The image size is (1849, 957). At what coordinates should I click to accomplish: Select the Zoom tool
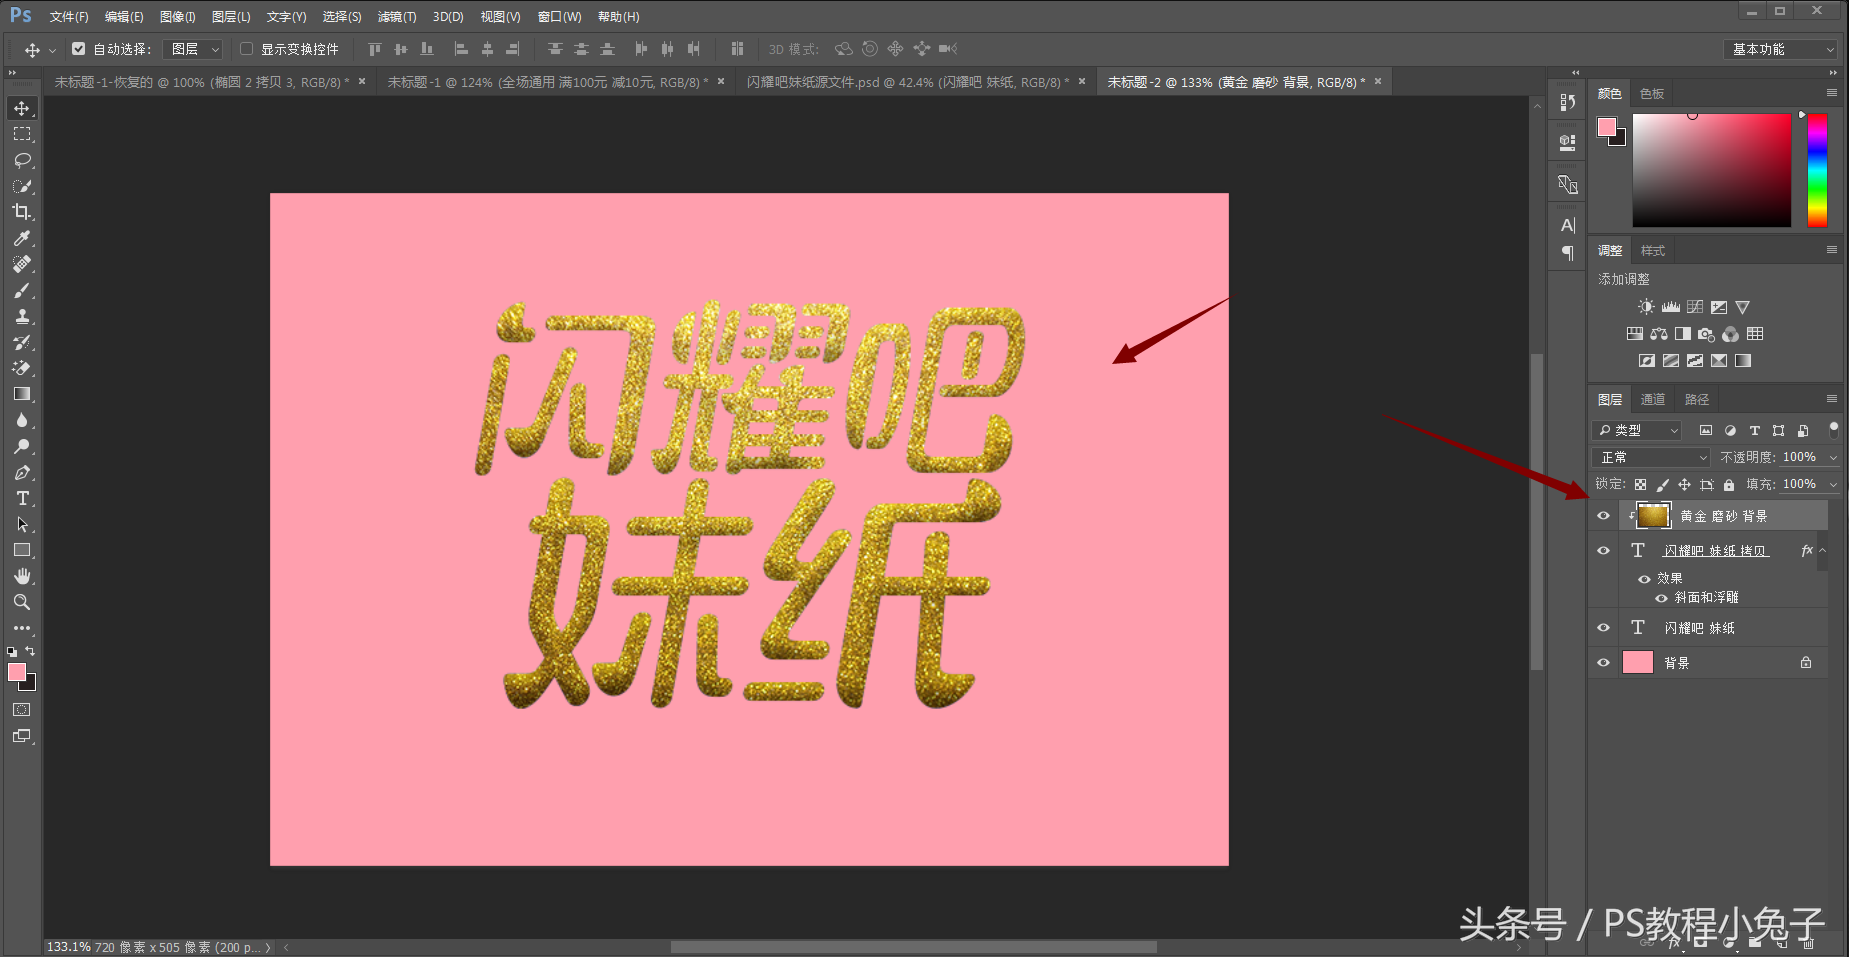22,602
